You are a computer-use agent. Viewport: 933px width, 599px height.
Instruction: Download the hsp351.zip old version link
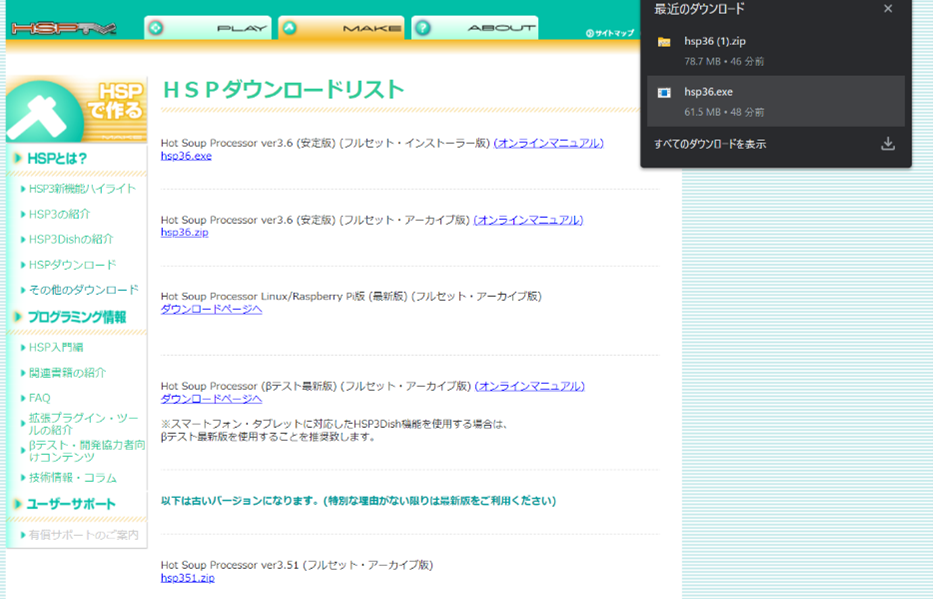tap(187, 577)
